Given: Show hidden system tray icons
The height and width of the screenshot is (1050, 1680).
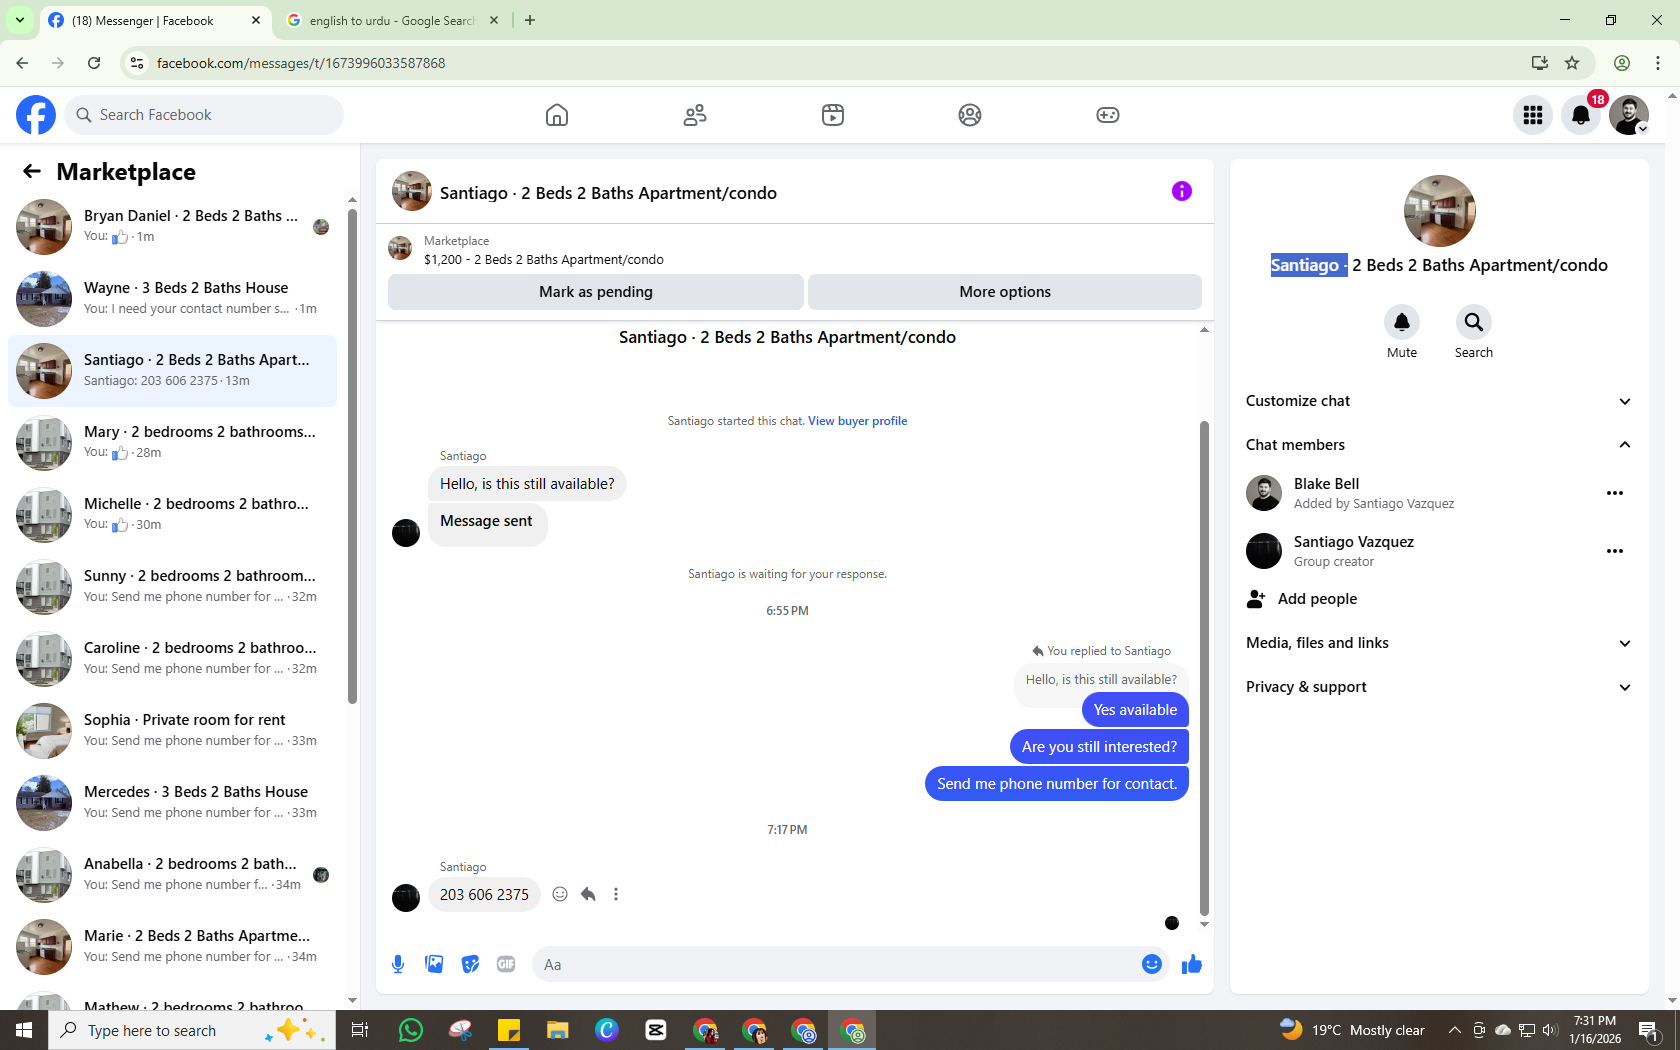Looking at the screenshot, I should point(1455,1030).
